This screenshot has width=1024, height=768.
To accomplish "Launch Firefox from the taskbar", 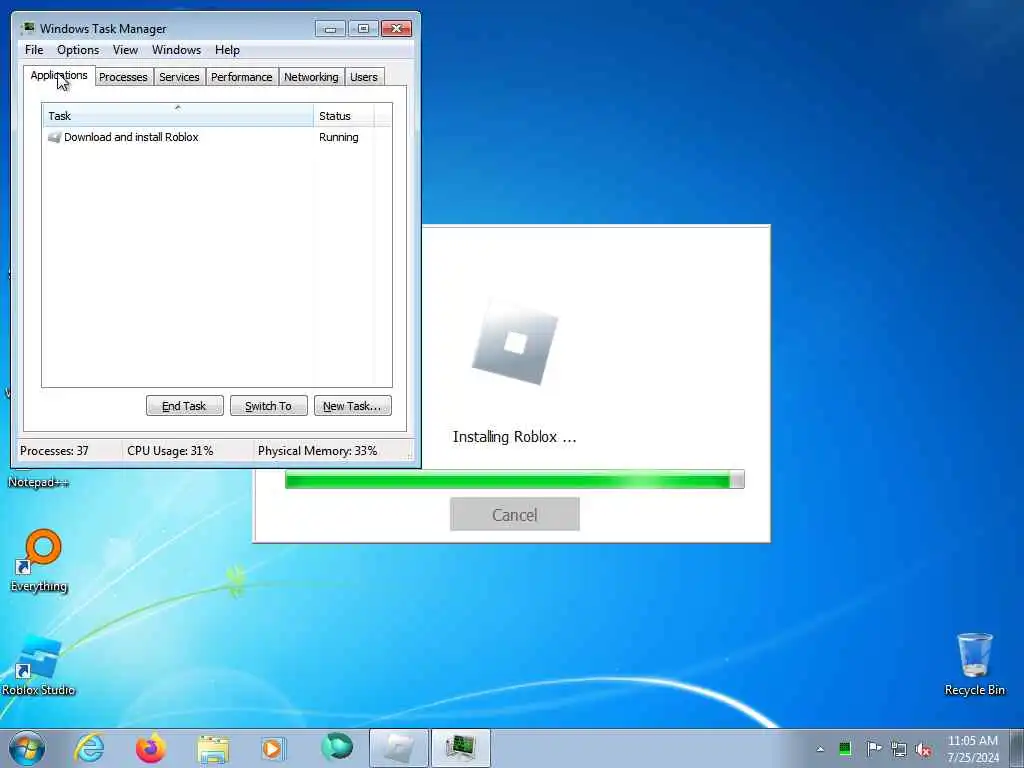I will tap(151, 748).
